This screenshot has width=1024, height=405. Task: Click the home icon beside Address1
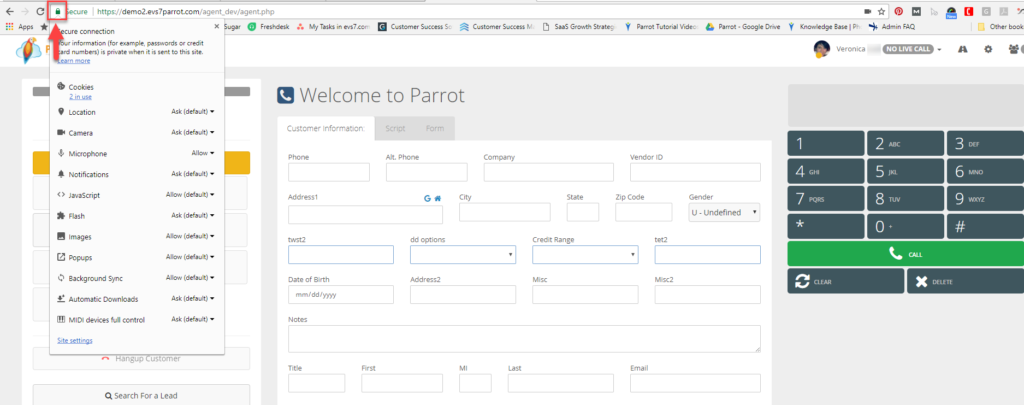[x=438, y=197]
